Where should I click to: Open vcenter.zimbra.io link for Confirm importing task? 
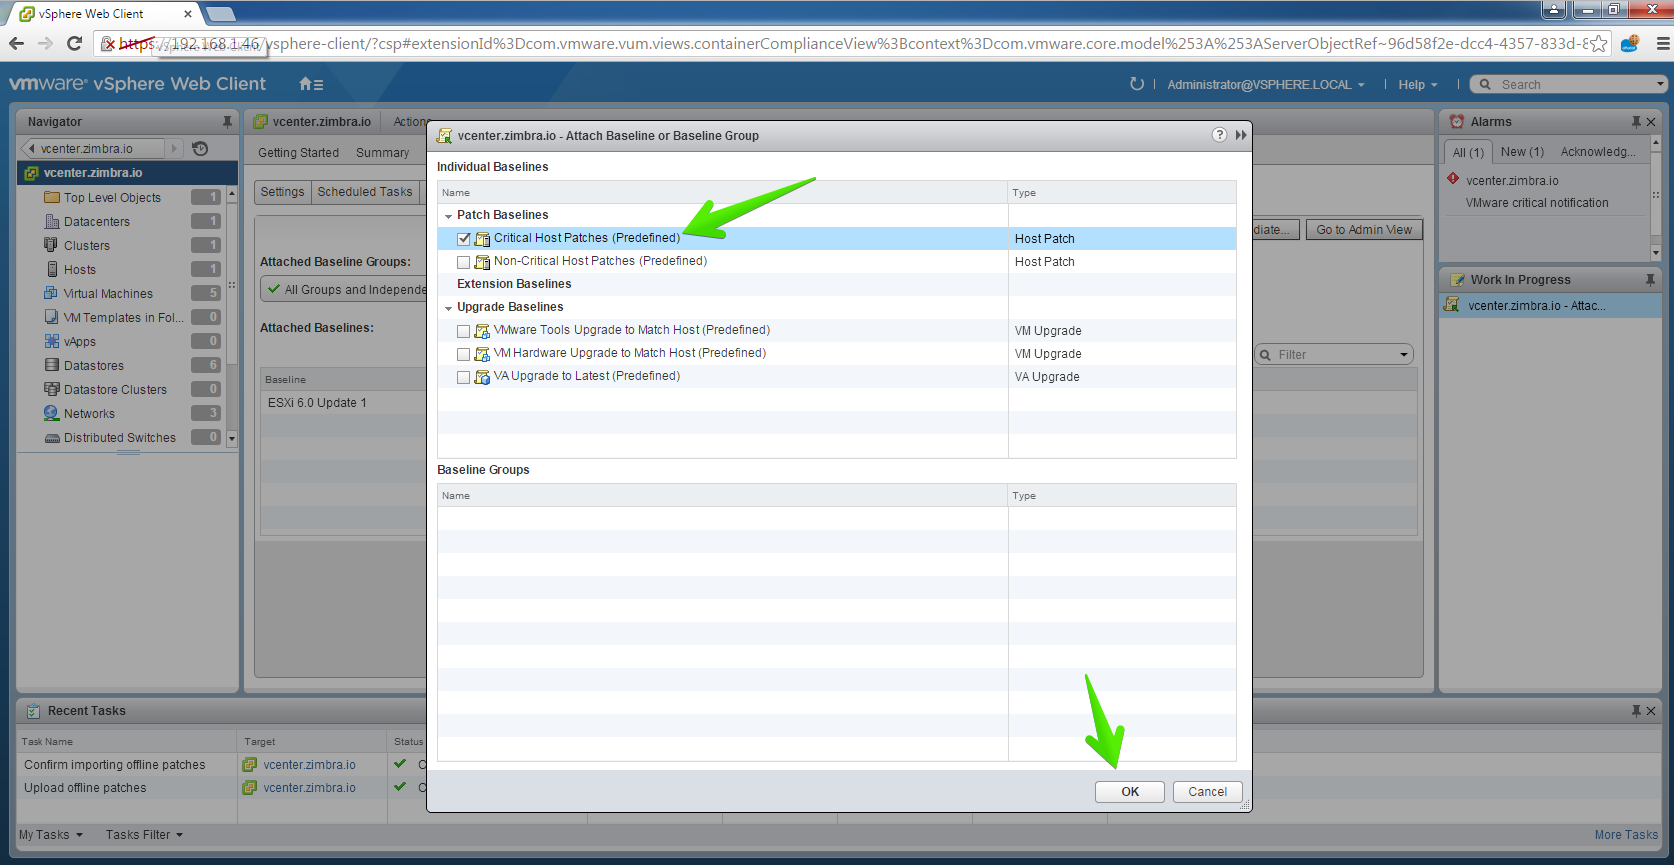tap(310, 765)
